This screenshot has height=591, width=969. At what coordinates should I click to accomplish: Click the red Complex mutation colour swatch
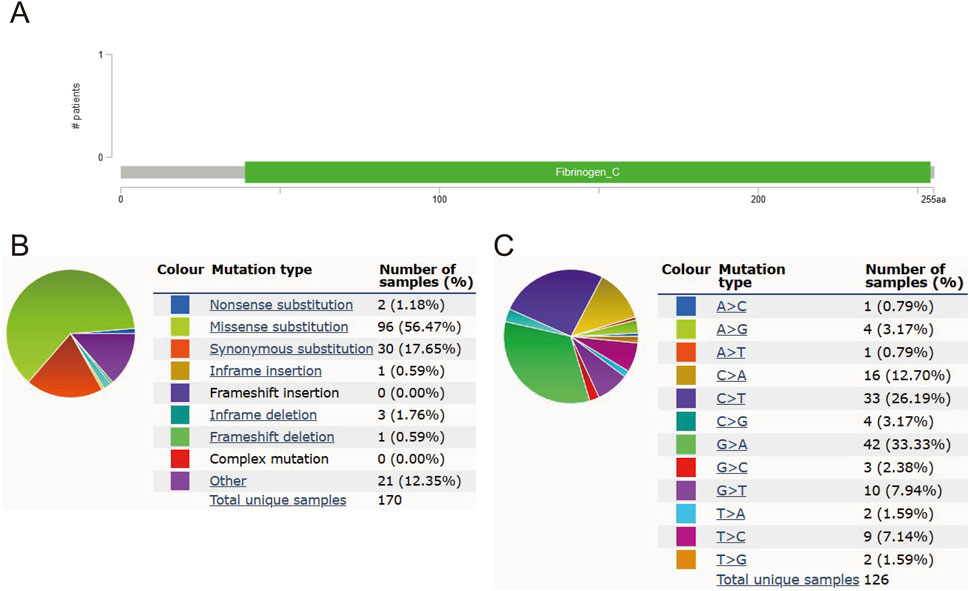180,459
